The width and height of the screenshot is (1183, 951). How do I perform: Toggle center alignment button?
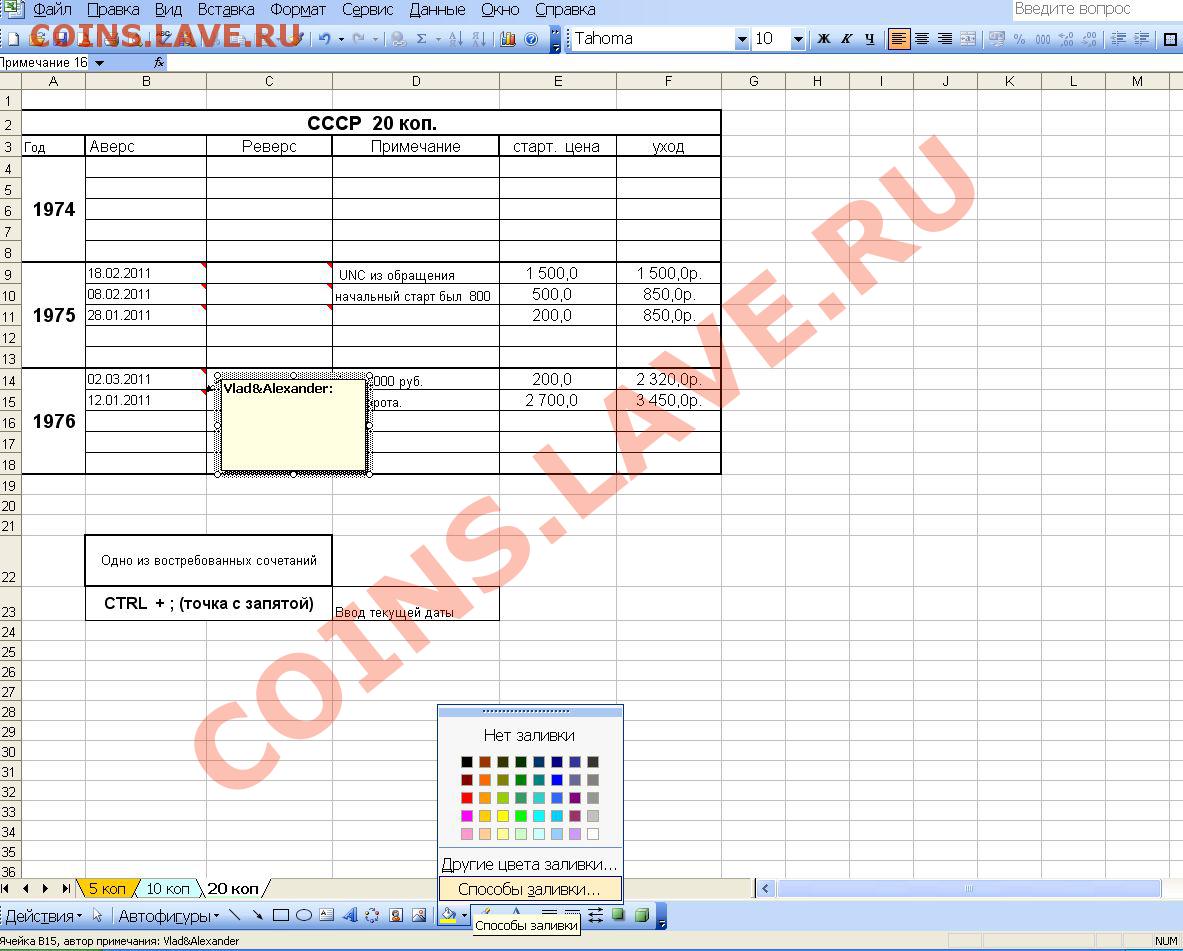922,39
